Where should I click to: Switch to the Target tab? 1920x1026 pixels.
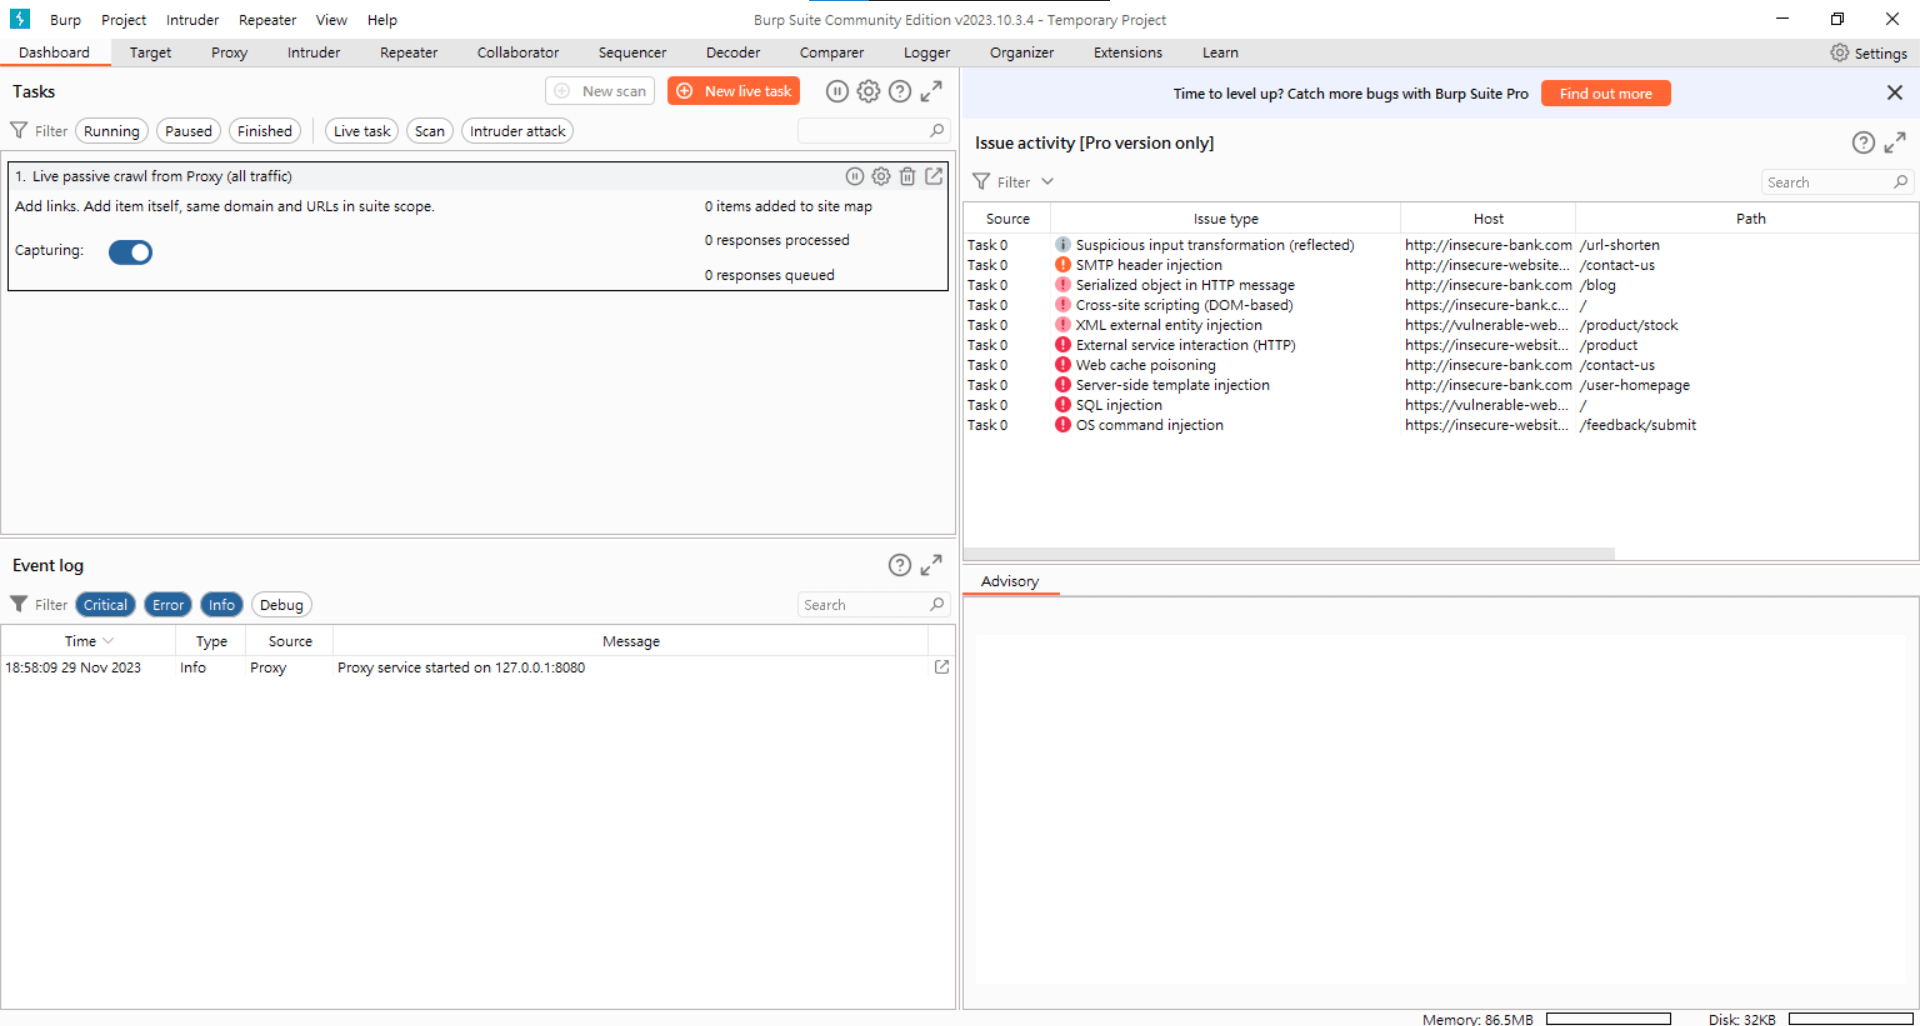click(150, 52)
